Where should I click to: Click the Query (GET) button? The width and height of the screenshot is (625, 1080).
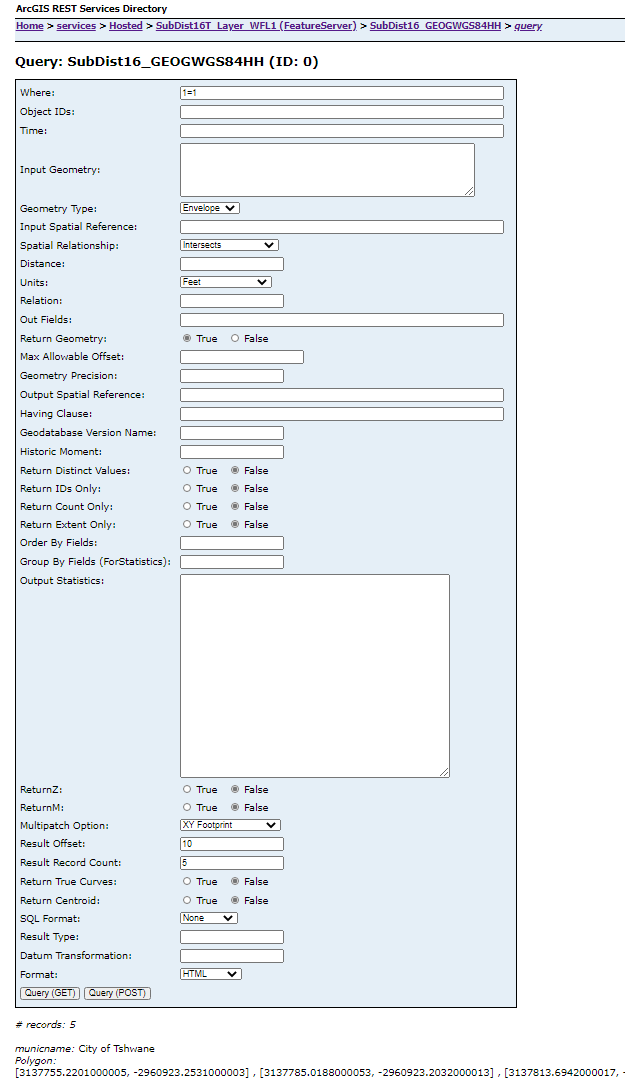50,993
